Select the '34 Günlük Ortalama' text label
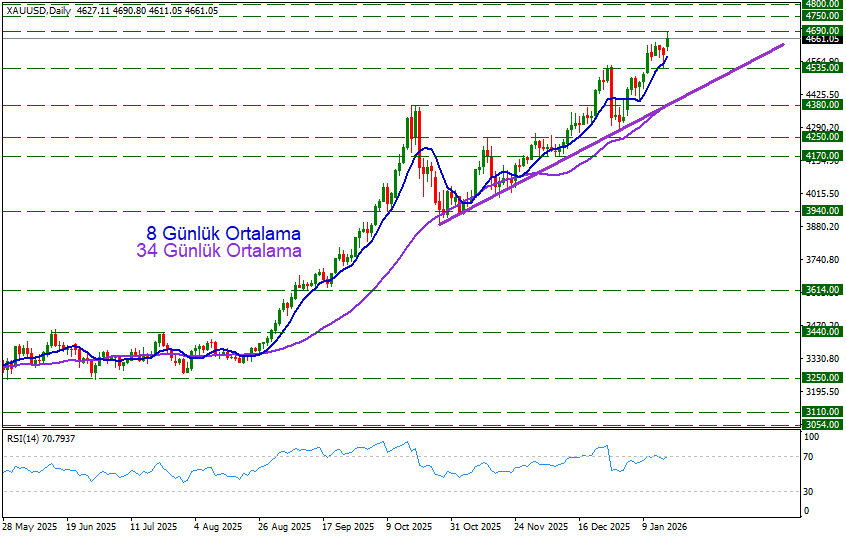The width and height of the screenshot is (846, 538). coord(218,251)
